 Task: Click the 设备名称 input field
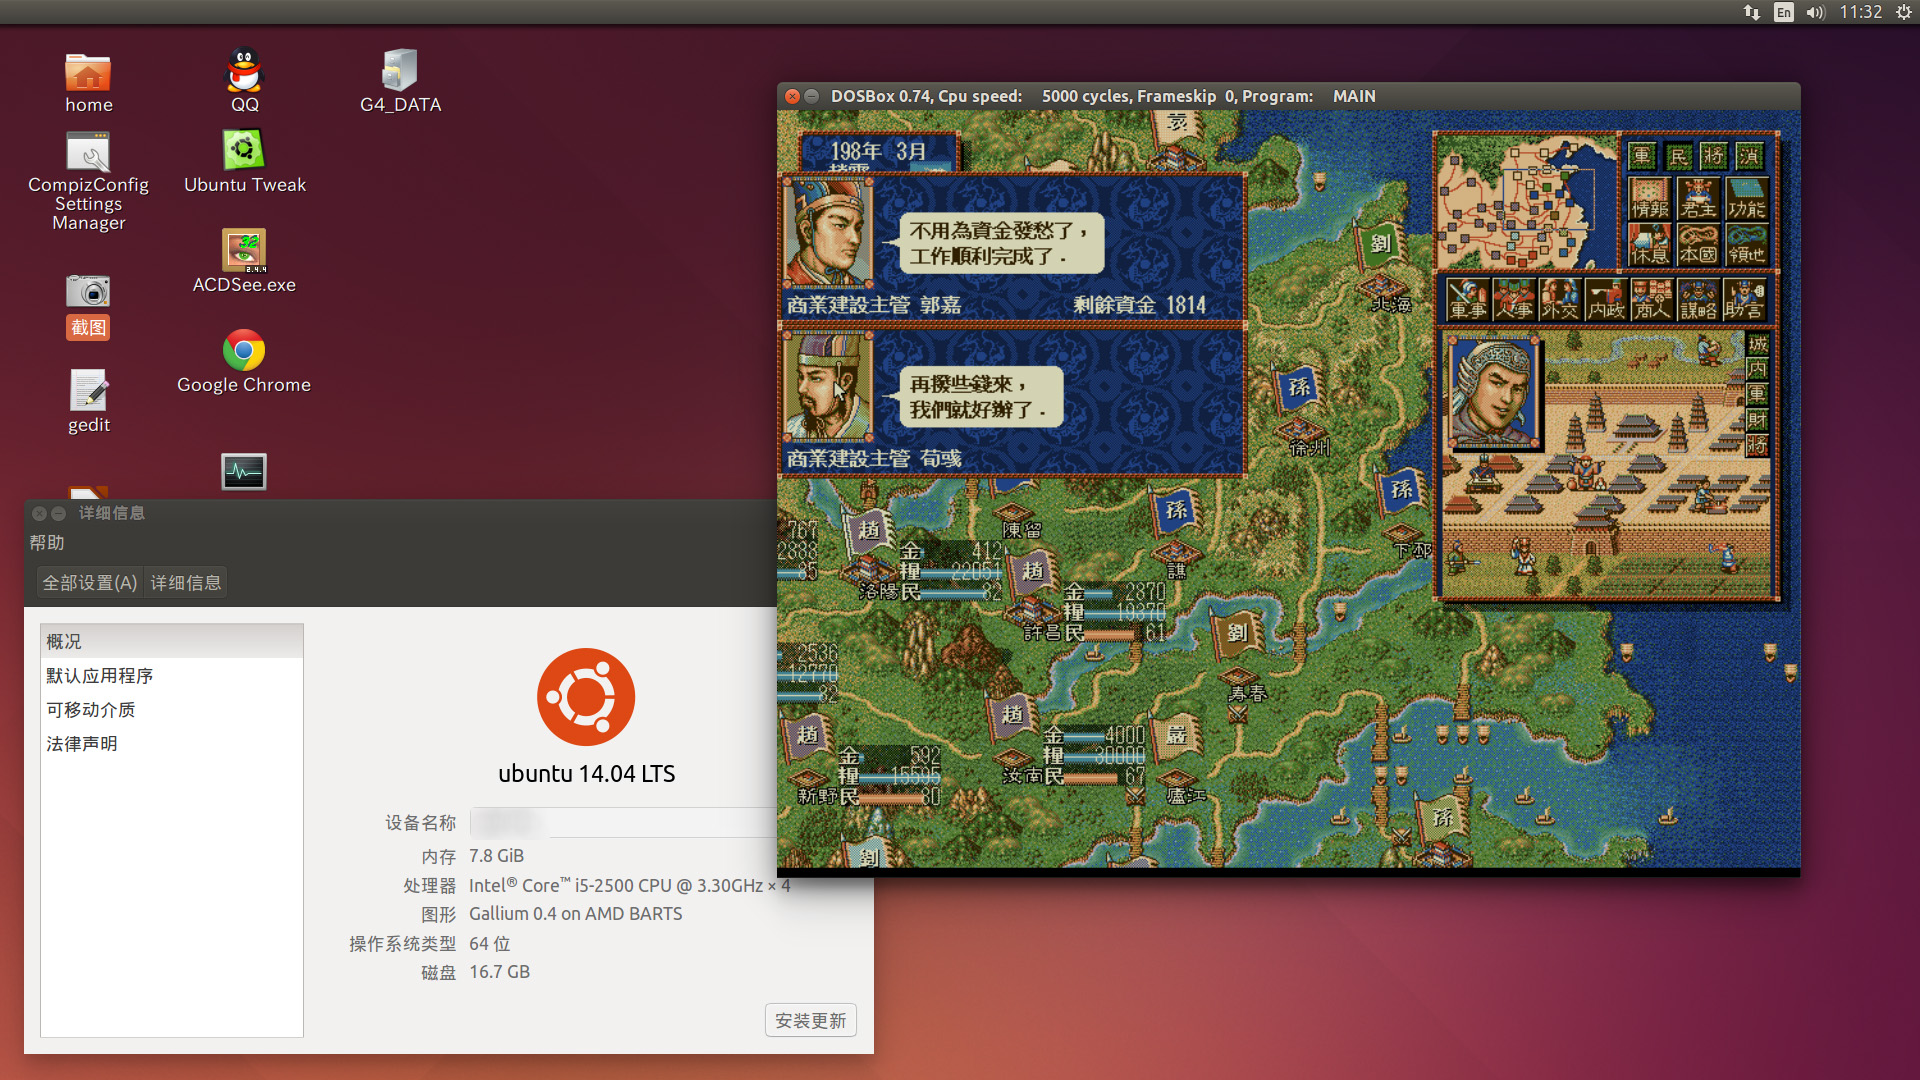pyautogui.click(x=624, y=822)
